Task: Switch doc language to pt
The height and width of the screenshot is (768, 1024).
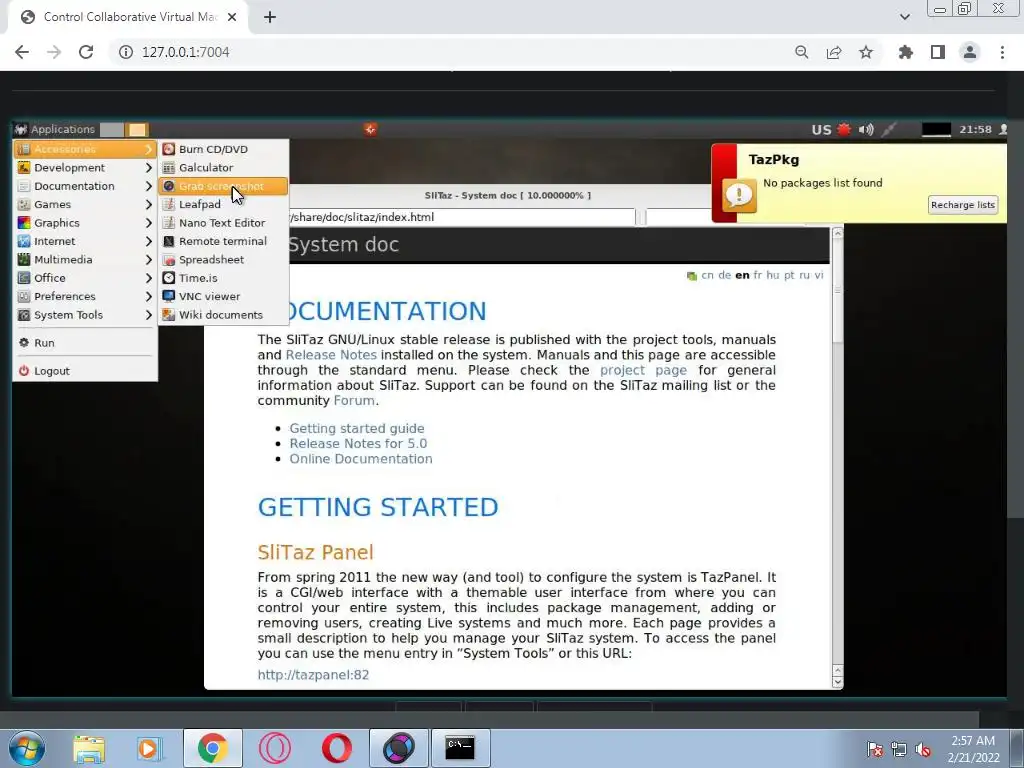Action: pos(789,276)
